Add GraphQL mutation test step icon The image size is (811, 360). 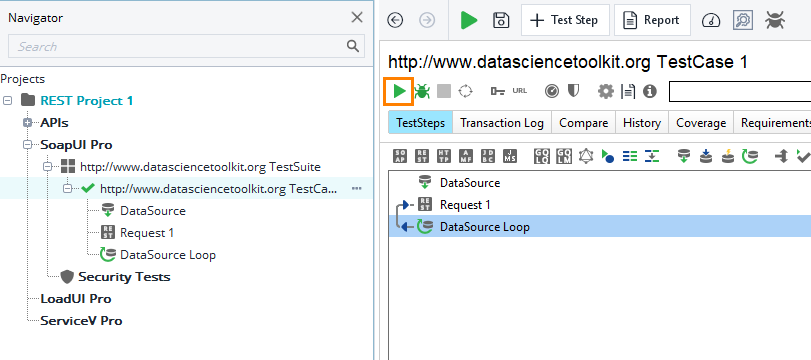[563, 156]
